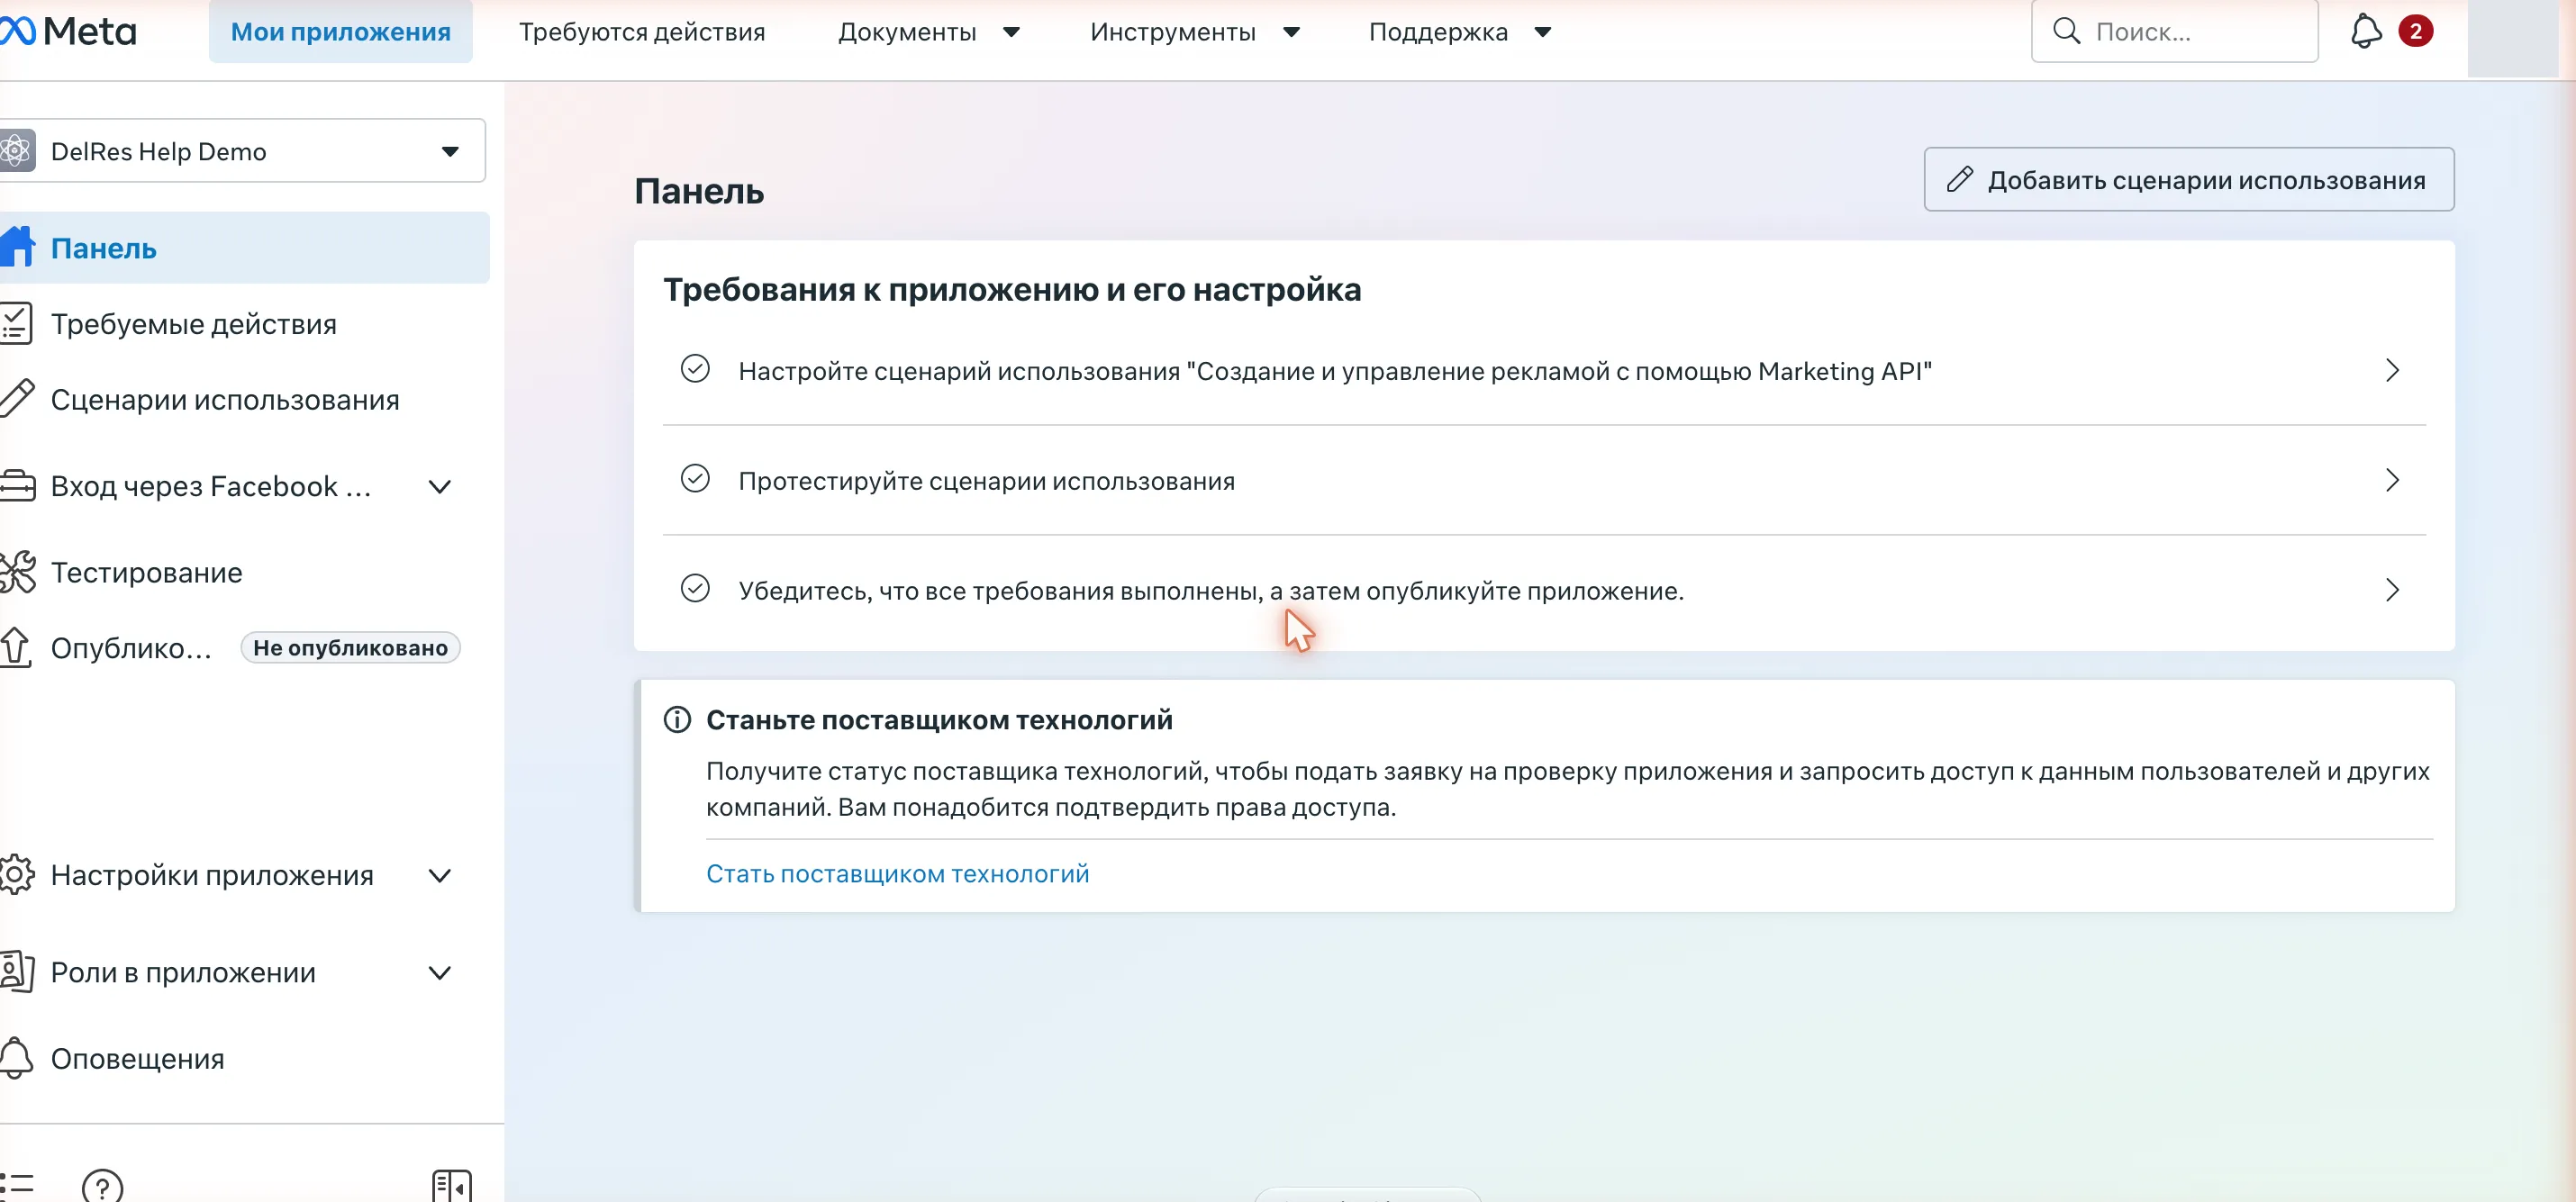Screen dimensions: 2576x1202
Task: Collapse the sidebar with the panel icon
Action: click(x=451, y=1186)
